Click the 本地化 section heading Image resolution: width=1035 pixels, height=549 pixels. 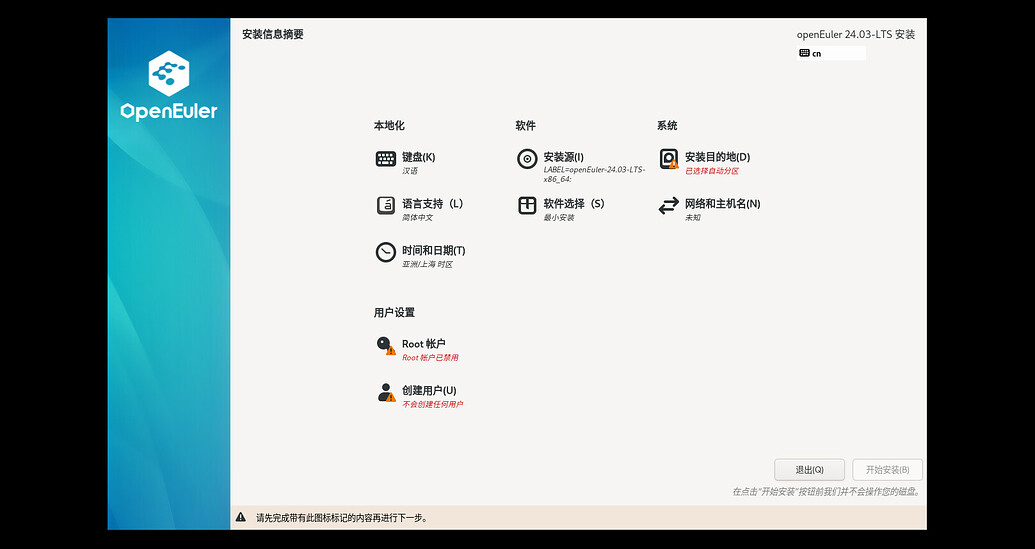point(389,125)
